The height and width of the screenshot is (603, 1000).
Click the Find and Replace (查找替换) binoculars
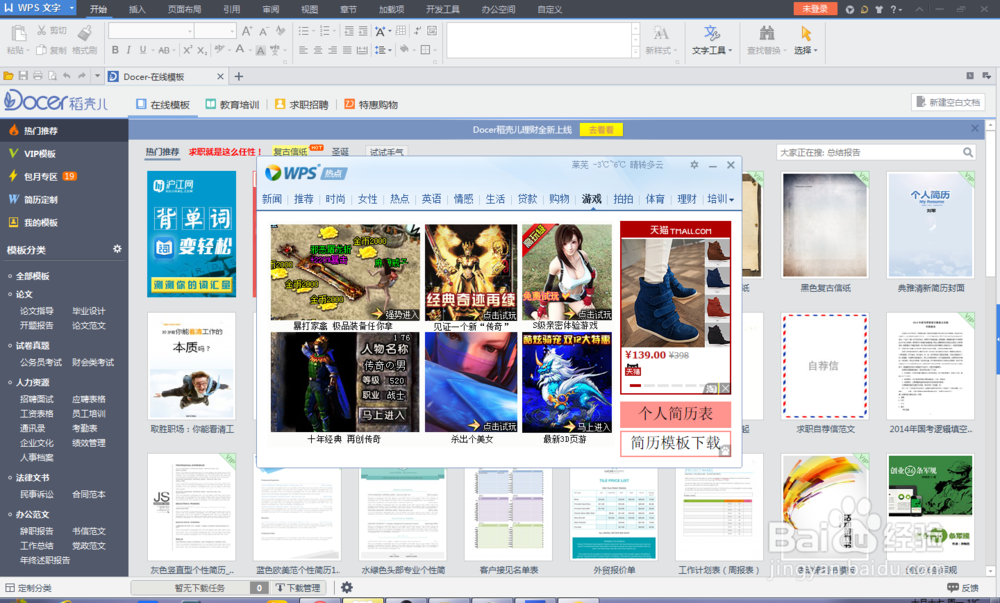click(x=767, y=33)
